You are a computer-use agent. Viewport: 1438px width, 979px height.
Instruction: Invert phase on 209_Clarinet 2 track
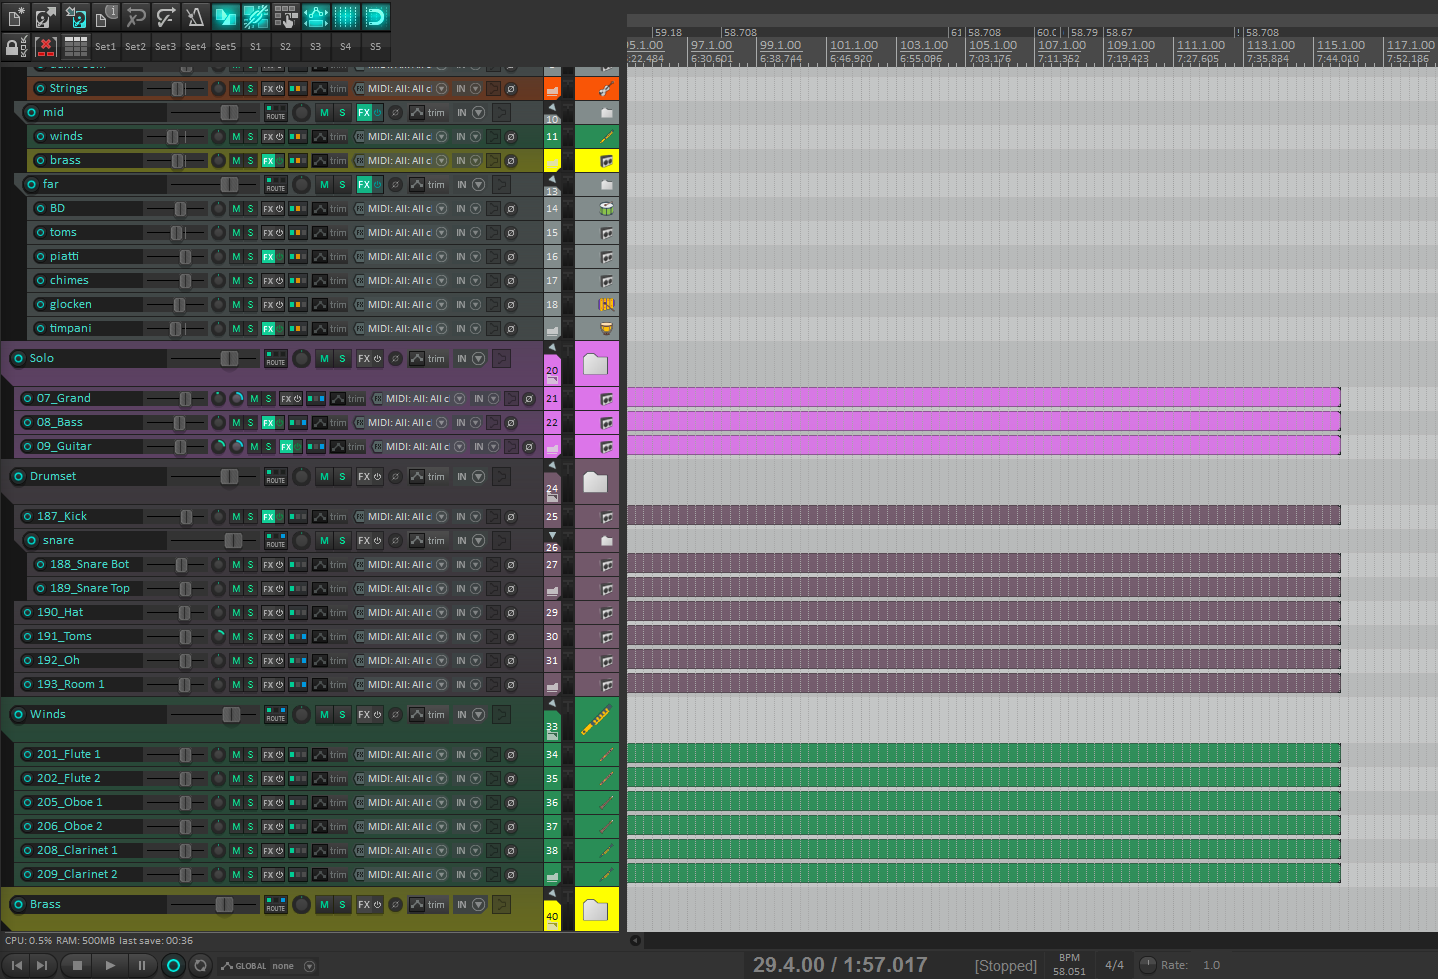[x=511, y=875]
